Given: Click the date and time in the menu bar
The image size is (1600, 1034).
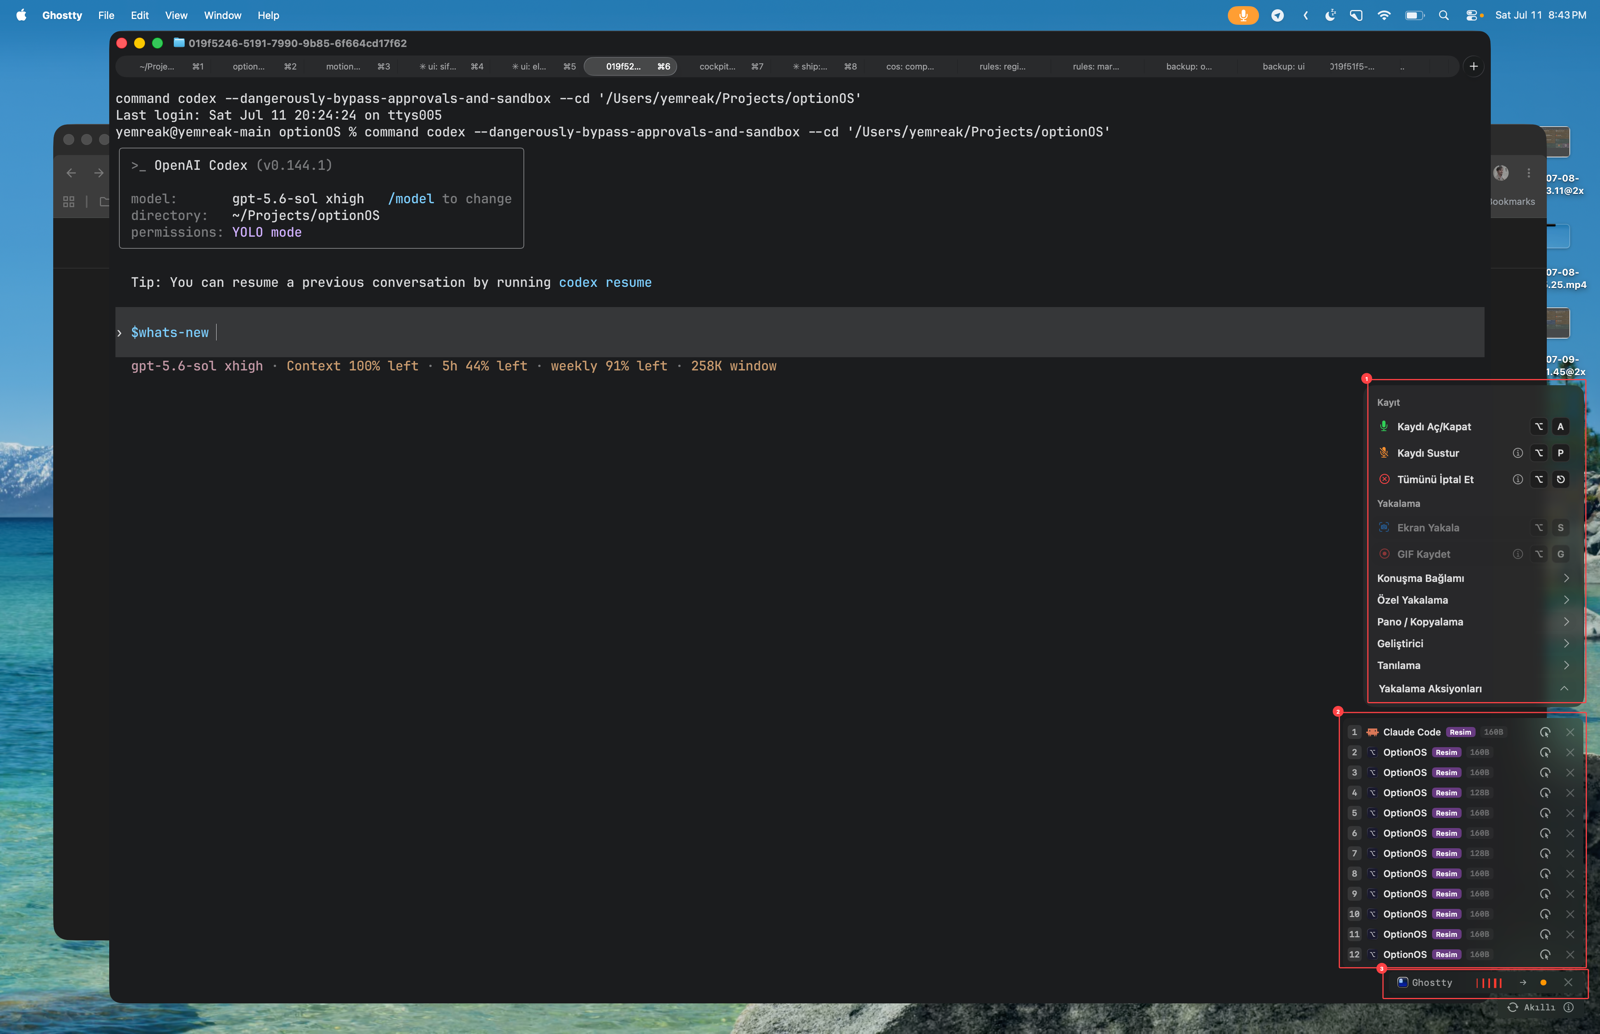Looking at the screenshot, I should point(1540,15).
